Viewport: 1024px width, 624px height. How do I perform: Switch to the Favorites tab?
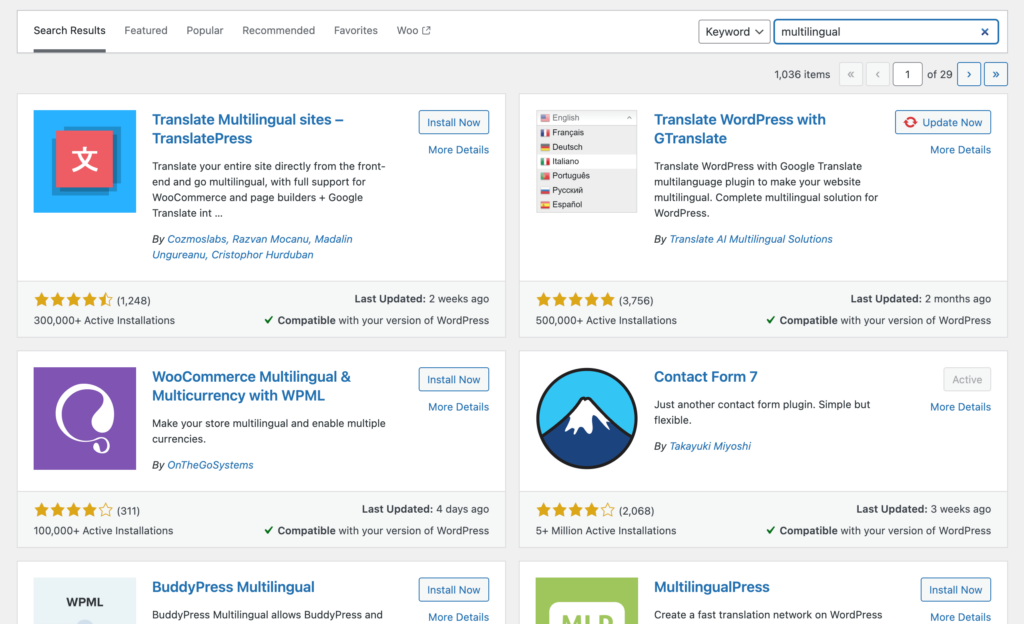tap(355, 31)
